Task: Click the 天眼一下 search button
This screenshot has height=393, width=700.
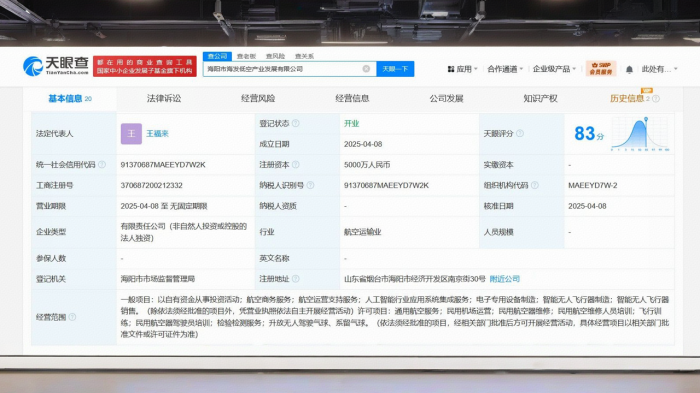Action: pyautogui.click(x=395, y=69)
